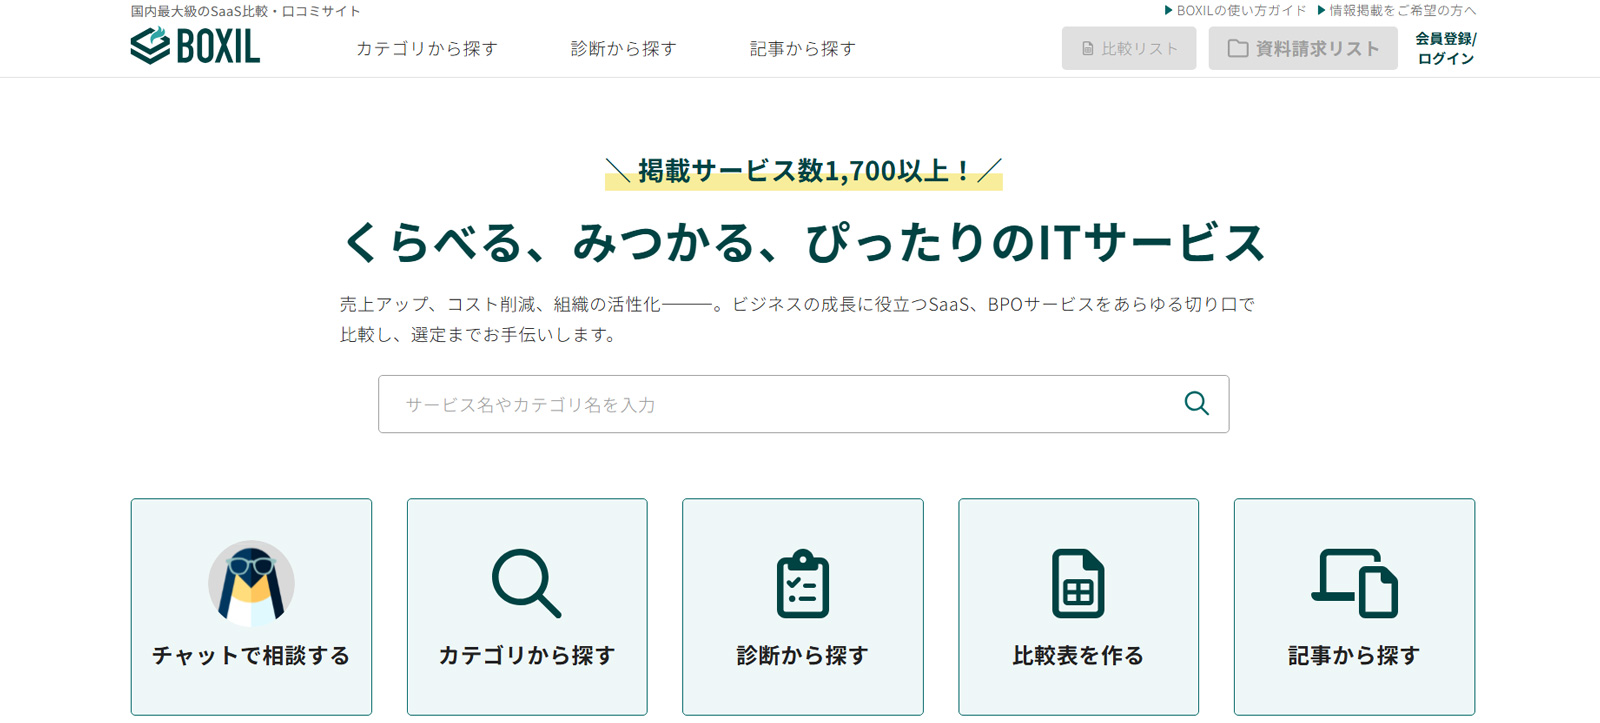This screenshot has height=723, width=1600.
Task: Click the document icon in 比較リスト button
Action: point(1088,49)
